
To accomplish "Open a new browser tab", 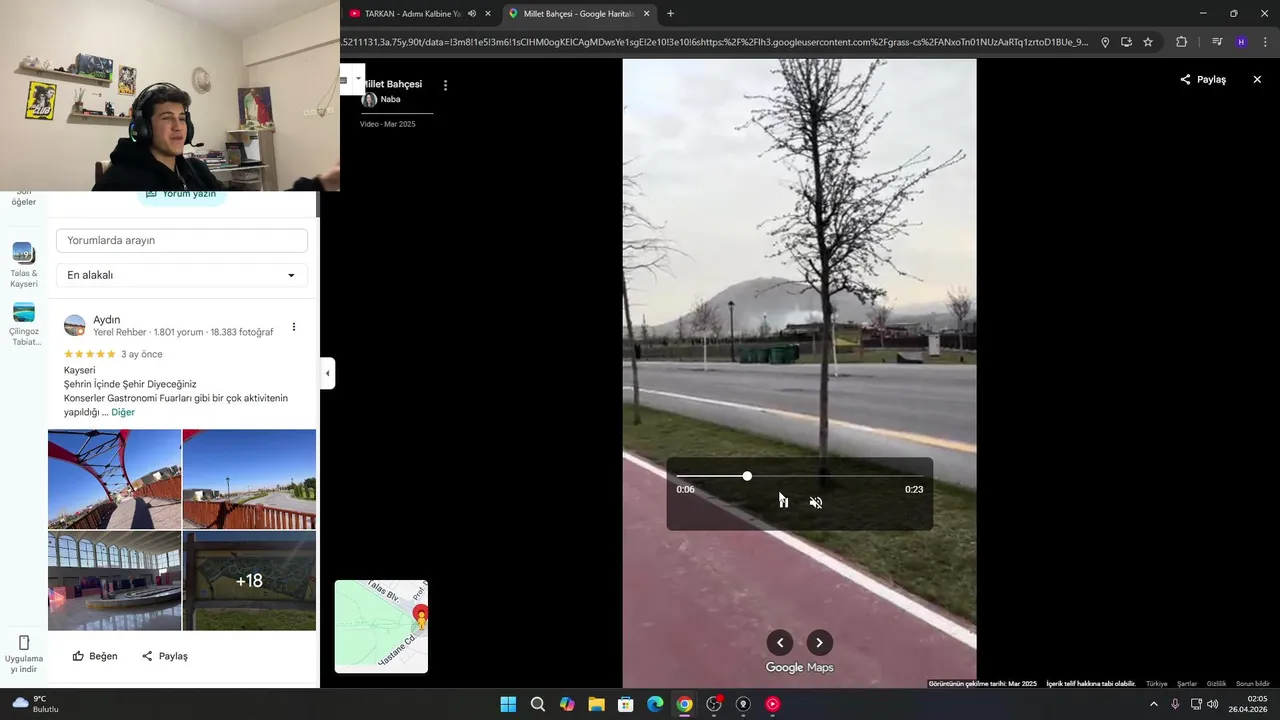I will [x=670, y=14].
